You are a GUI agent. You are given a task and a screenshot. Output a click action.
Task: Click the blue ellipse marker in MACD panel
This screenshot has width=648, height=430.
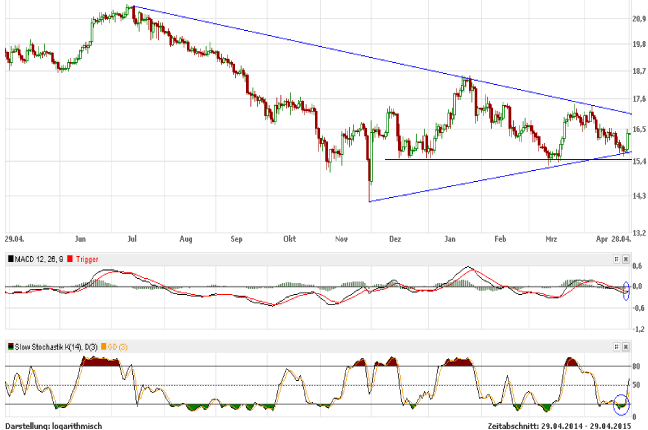tap(626, 291)
